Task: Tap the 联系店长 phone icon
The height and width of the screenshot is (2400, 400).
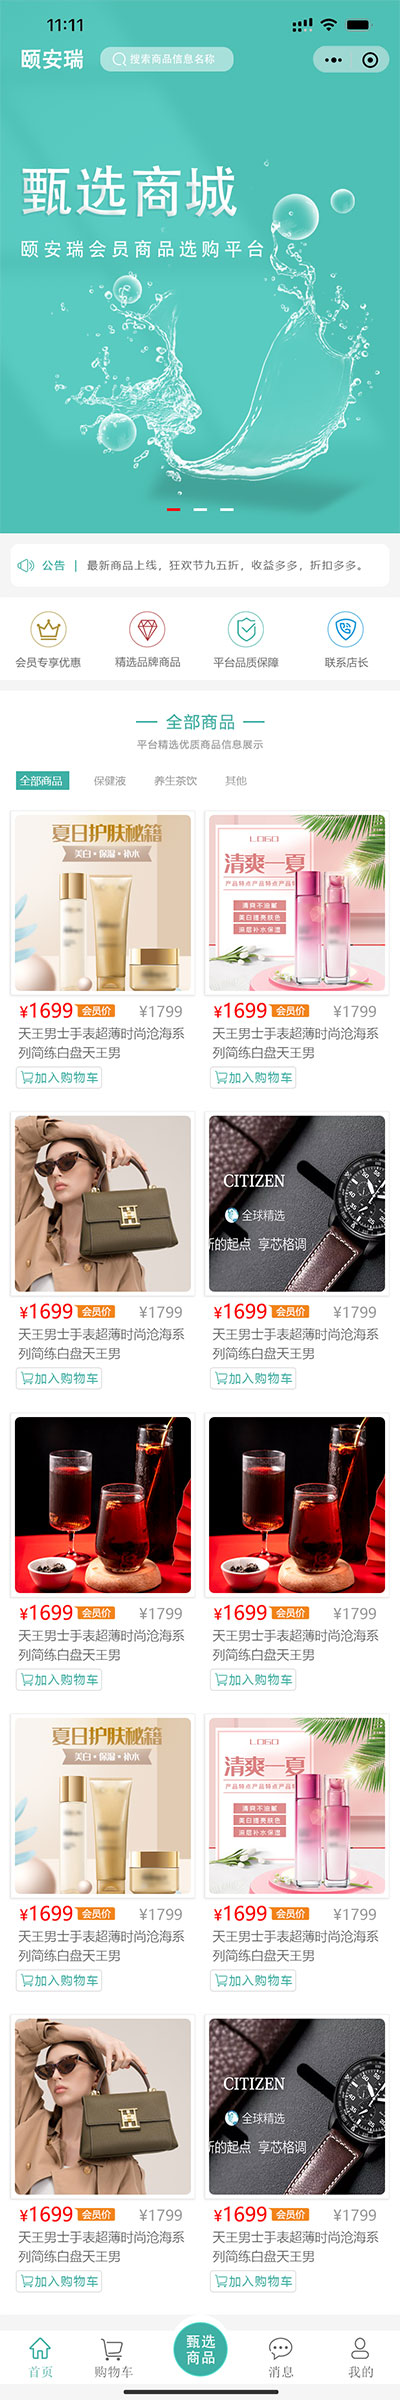Action: point(345,629)
